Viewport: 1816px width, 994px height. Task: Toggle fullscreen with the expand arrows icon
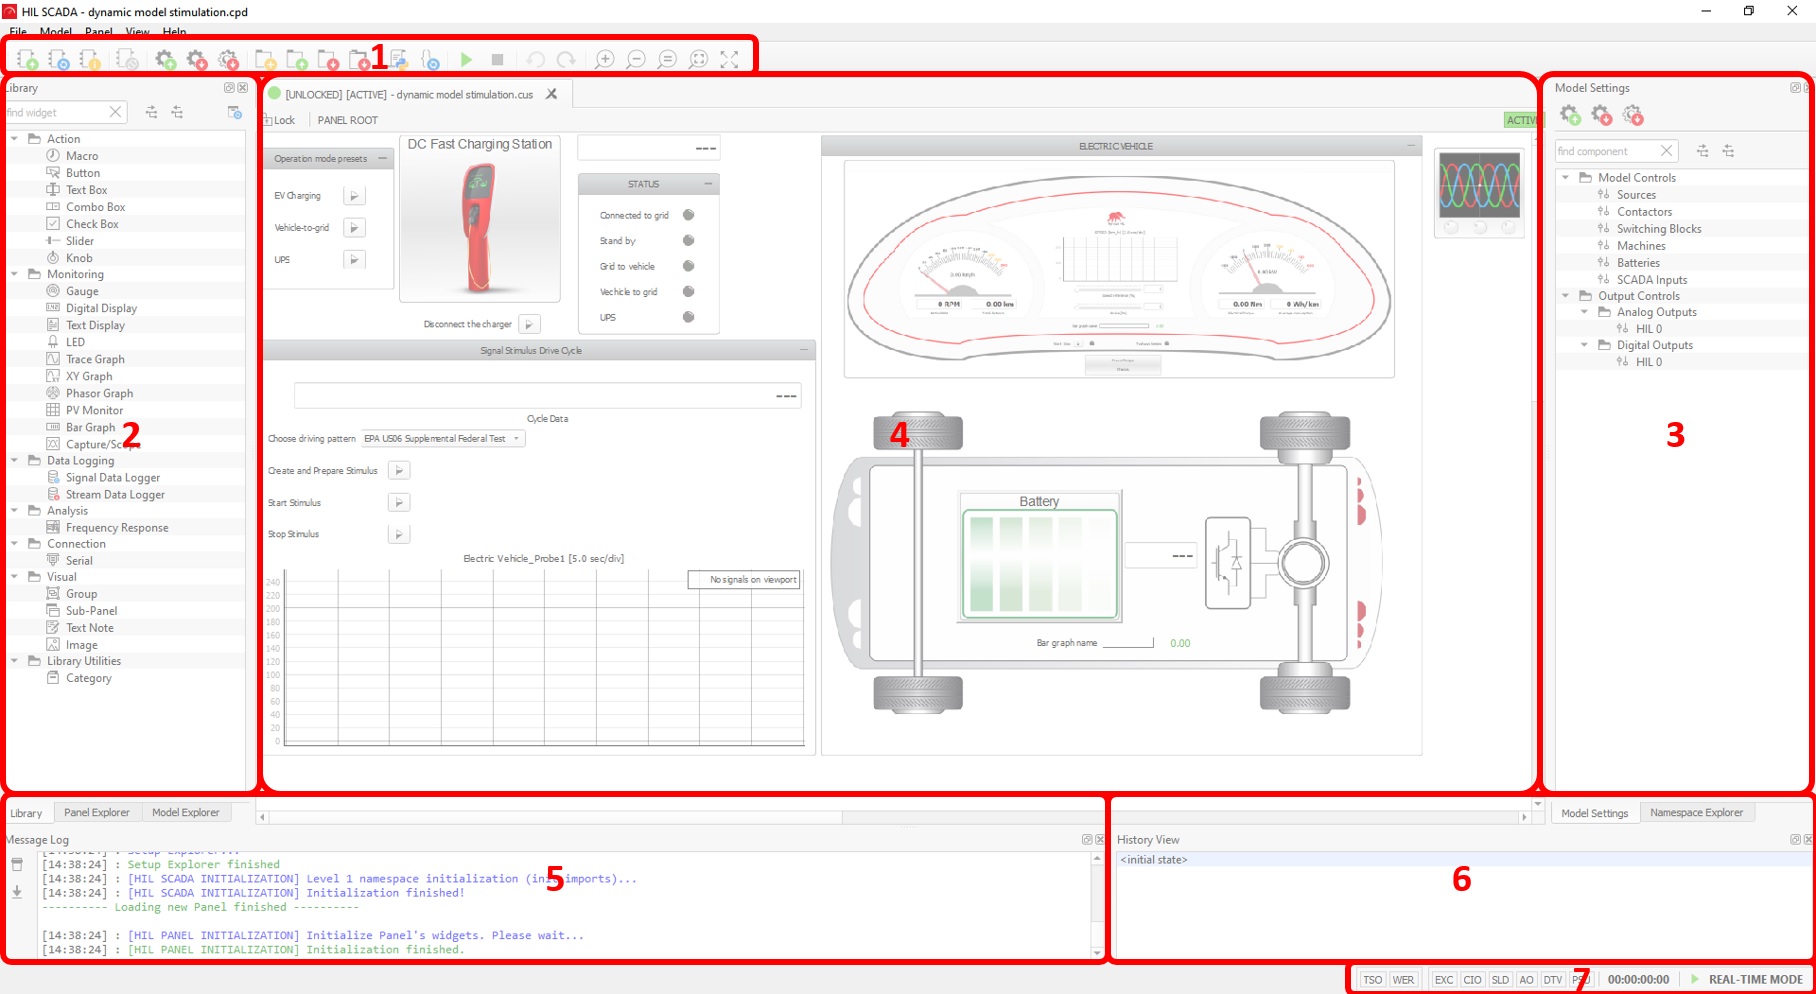pyautogui.click(x=729, y=60)
